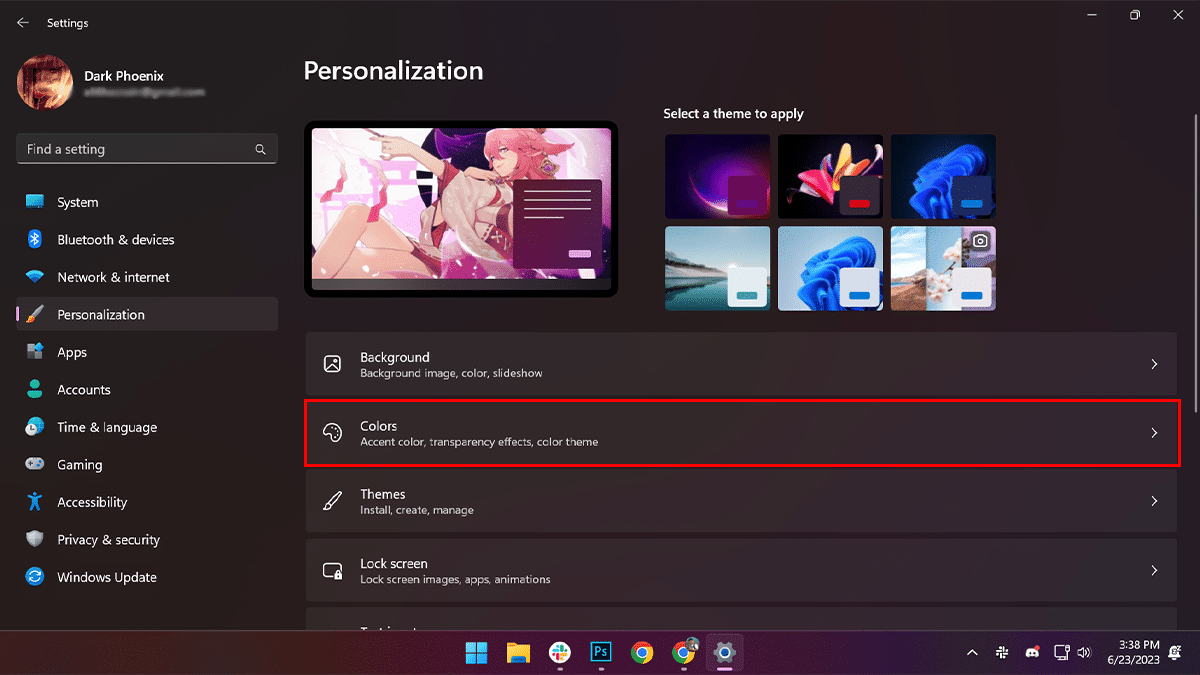Open Network & internet settings
Viewport: 1200px width, 675px height.
pyautogui.click(x=113, y=277)
